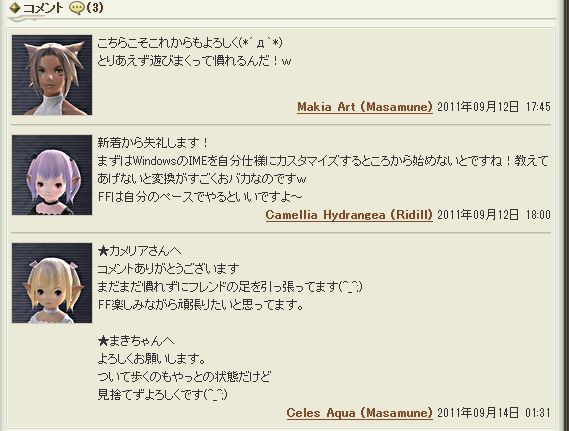569x431 pixels.
Task: Click the line とりあえず遊びまくって慣れるんだ
Action: pos(194,61)
